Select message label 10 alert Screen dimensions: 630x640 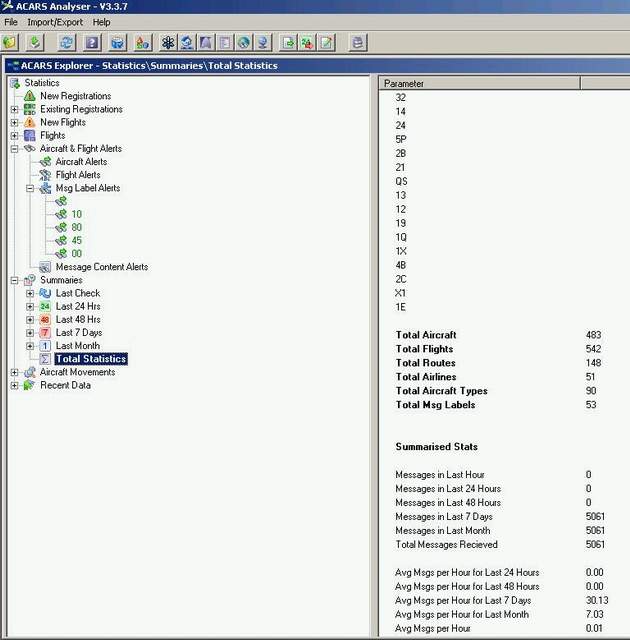tap(77, 214)
